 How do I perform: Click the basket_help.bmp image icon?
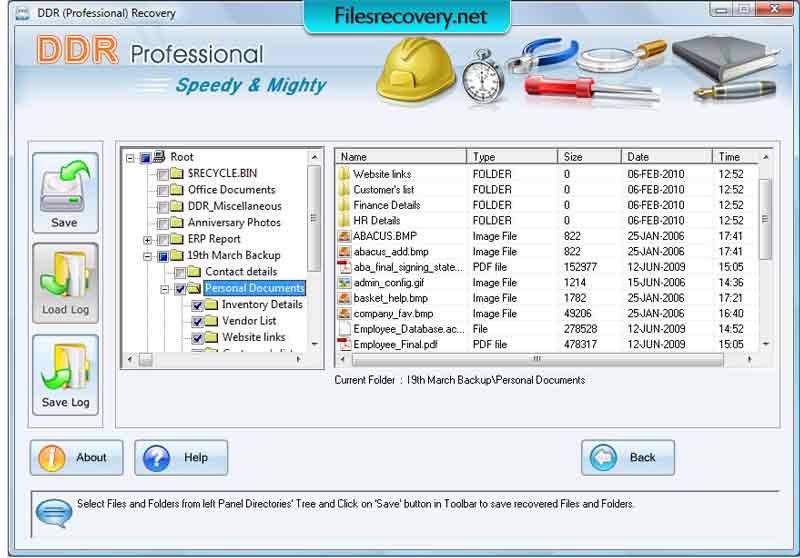pos(344,298)
